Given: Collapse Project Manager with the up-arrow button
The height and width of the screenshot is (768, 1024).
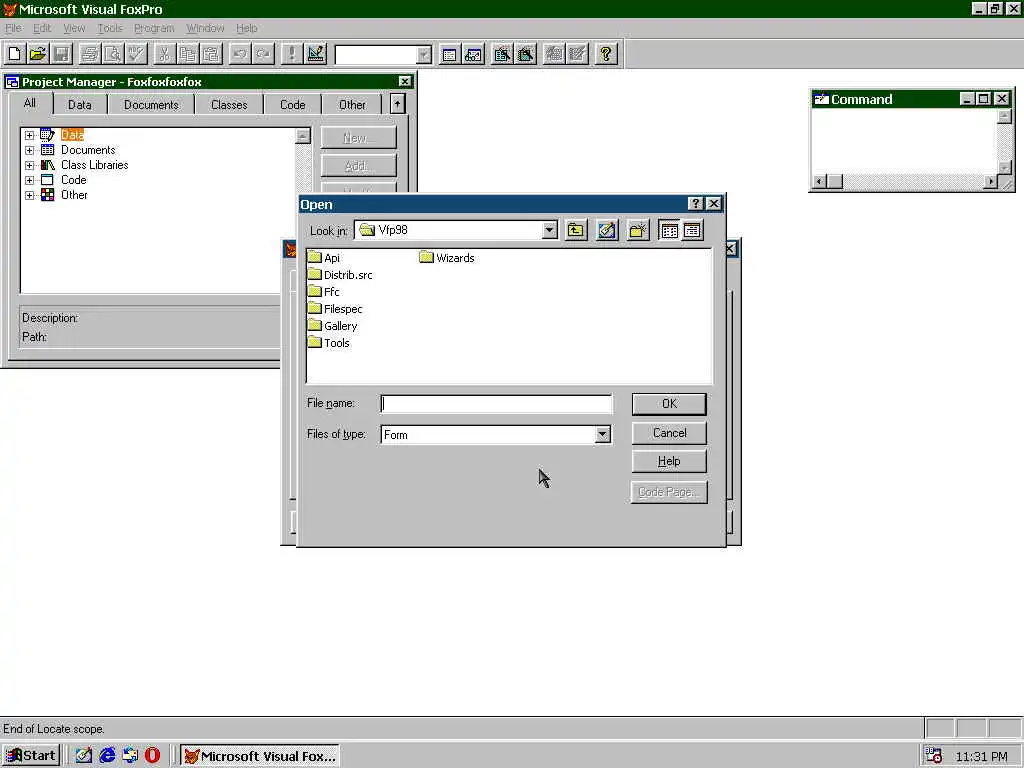Looking at the screenshot, I should coord(397,104).
